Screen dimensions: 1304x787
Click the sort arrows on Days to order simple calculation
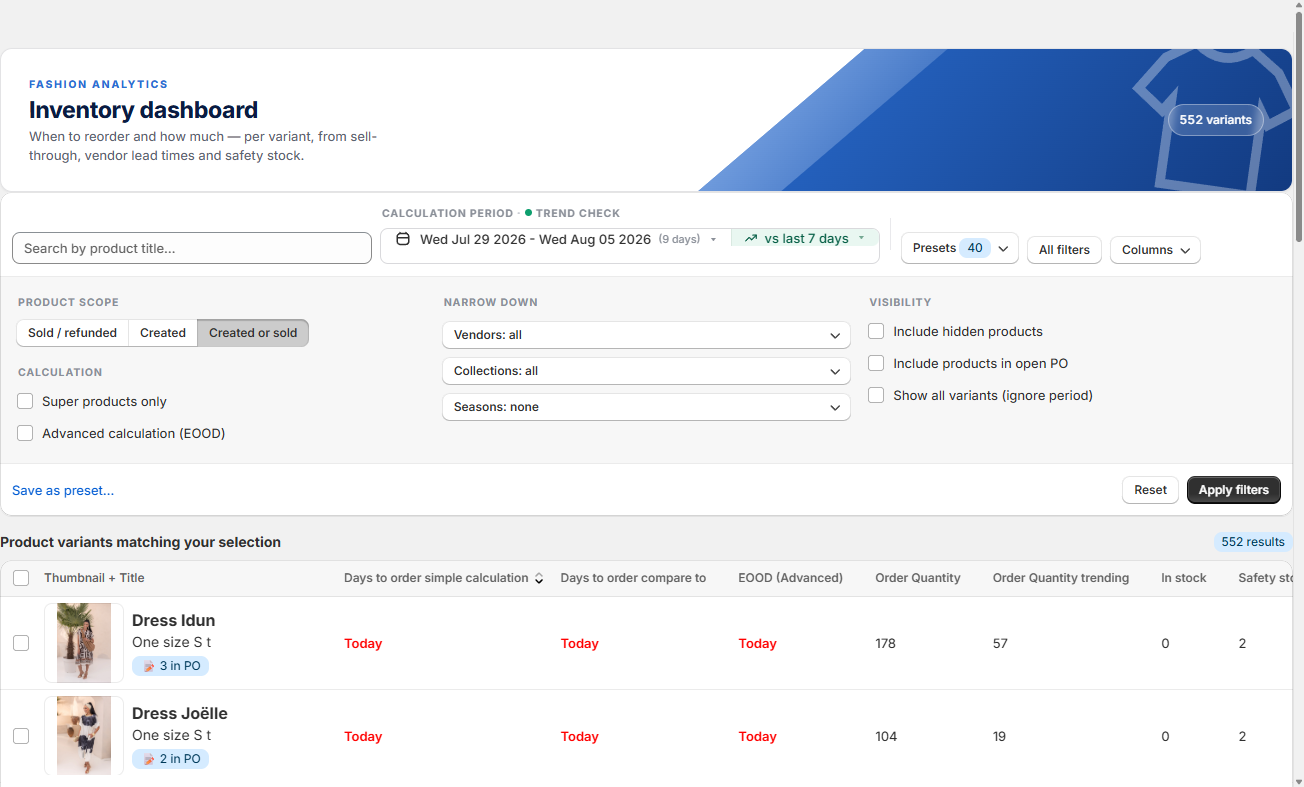(539, 578)
